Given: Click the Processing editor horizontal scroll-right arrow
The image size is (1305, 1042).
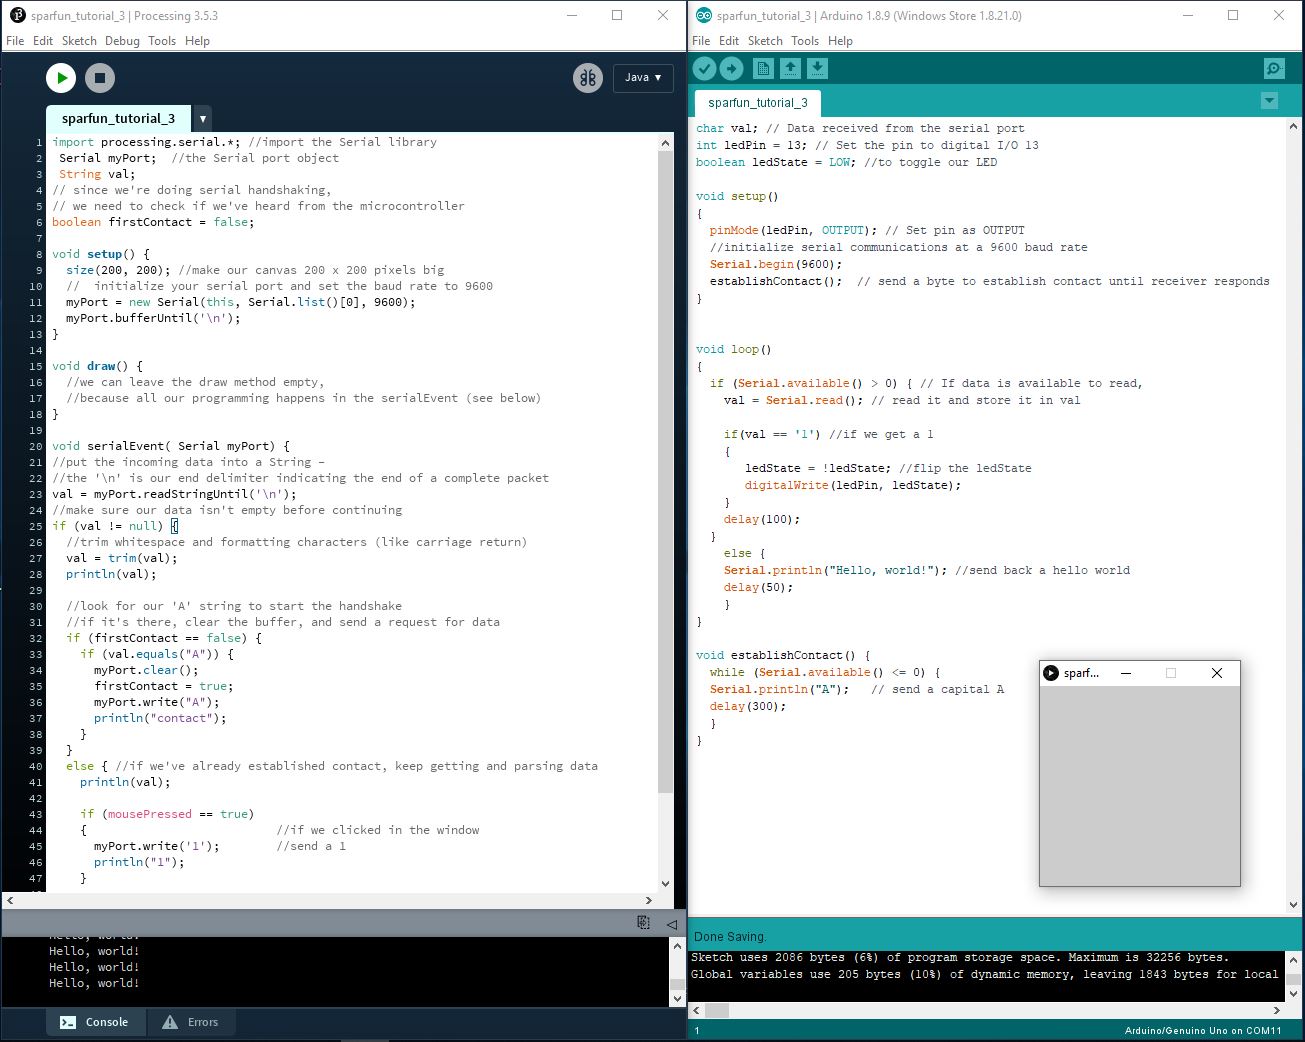Looking at the screenshot, I should pos(649,900).
